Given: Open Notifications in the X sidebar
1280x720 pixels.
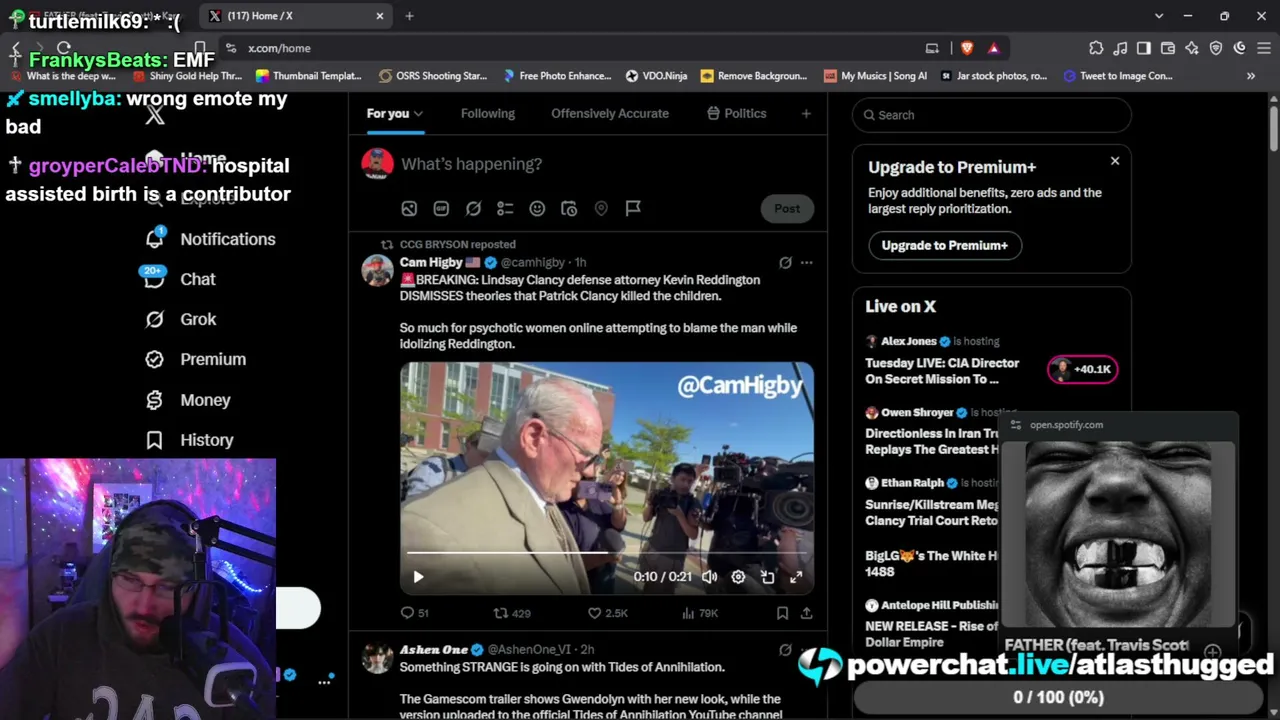Looking at the screenshot, I should tap(211, 239).
